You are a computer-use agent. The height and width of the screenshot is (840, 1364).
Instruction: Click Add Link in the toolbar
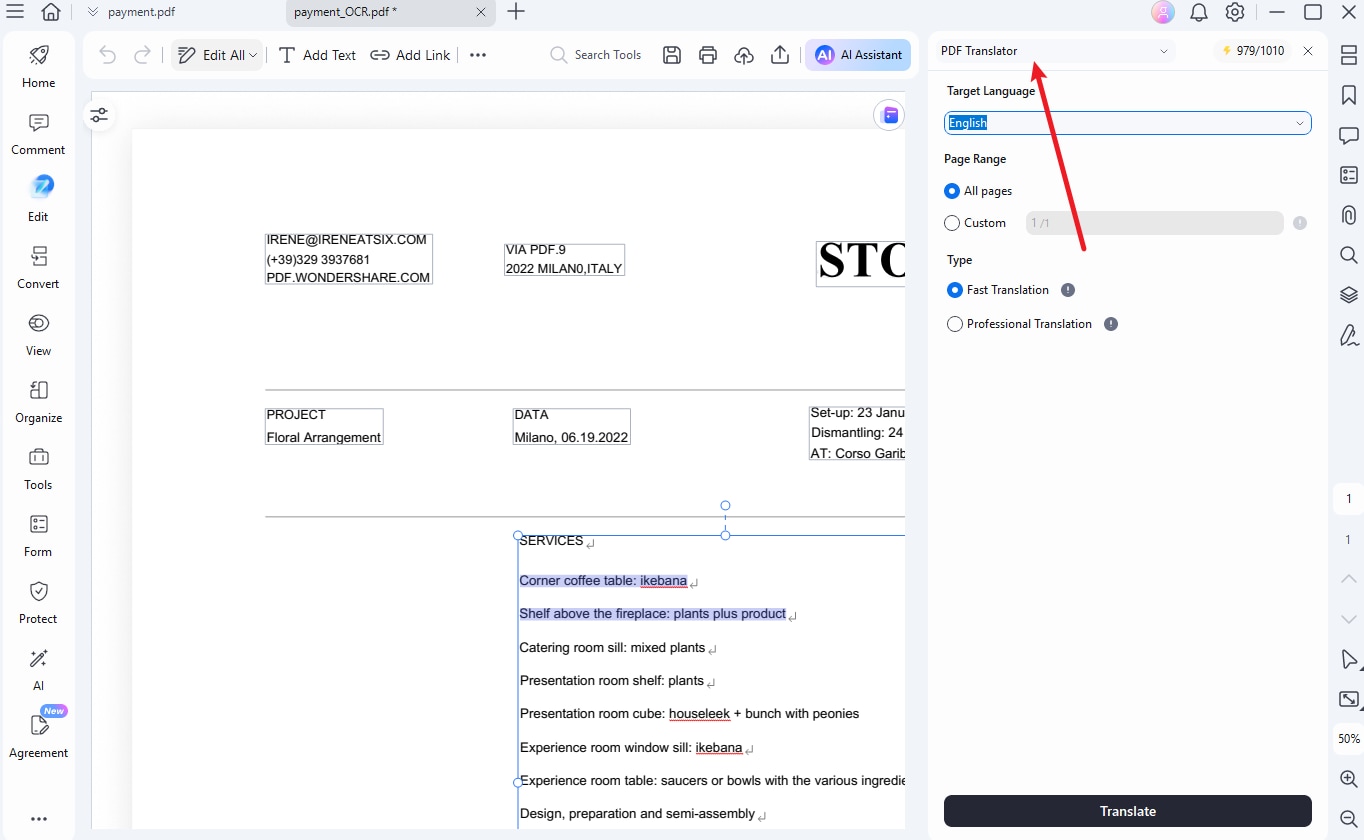(410, 55)
